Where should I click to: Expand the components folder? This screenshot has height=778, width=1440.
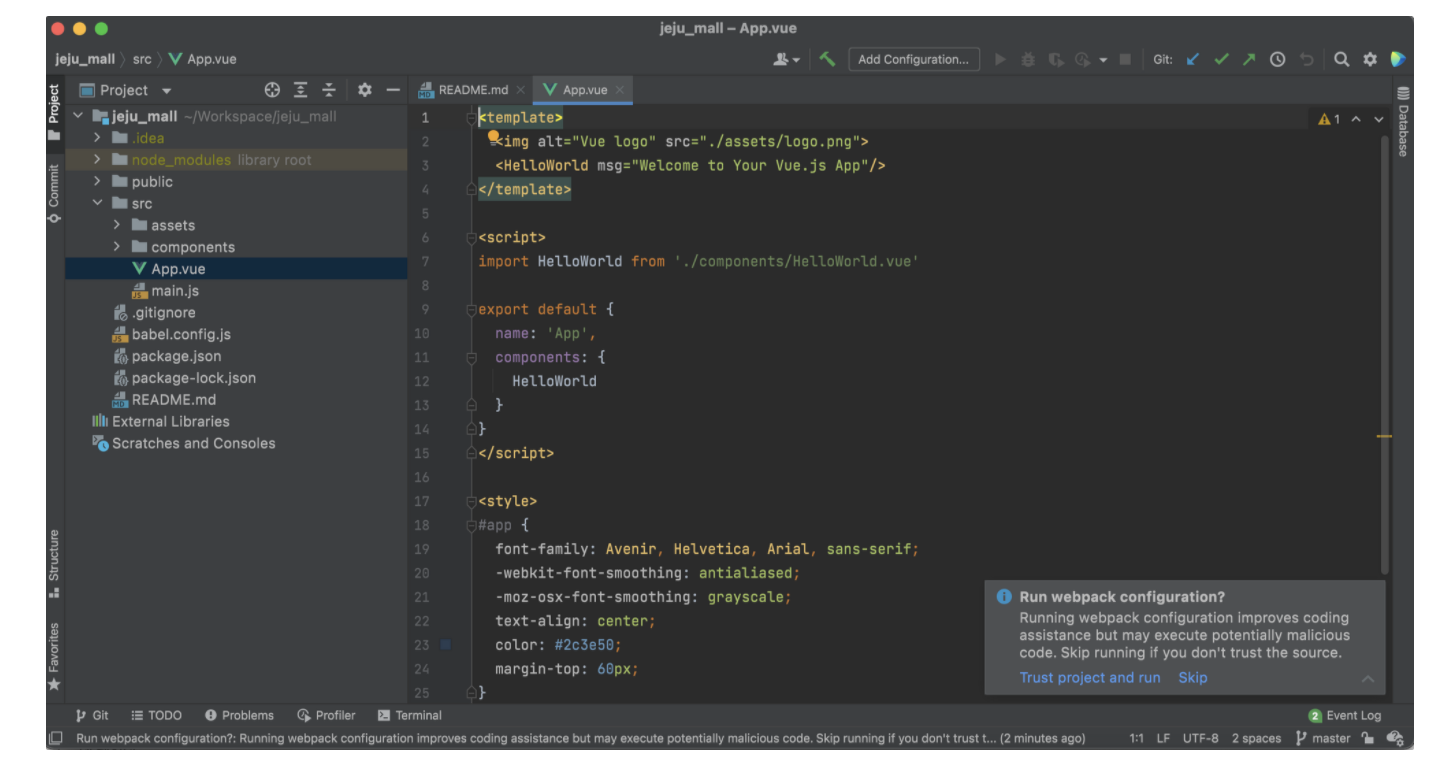tap(117, 247)
